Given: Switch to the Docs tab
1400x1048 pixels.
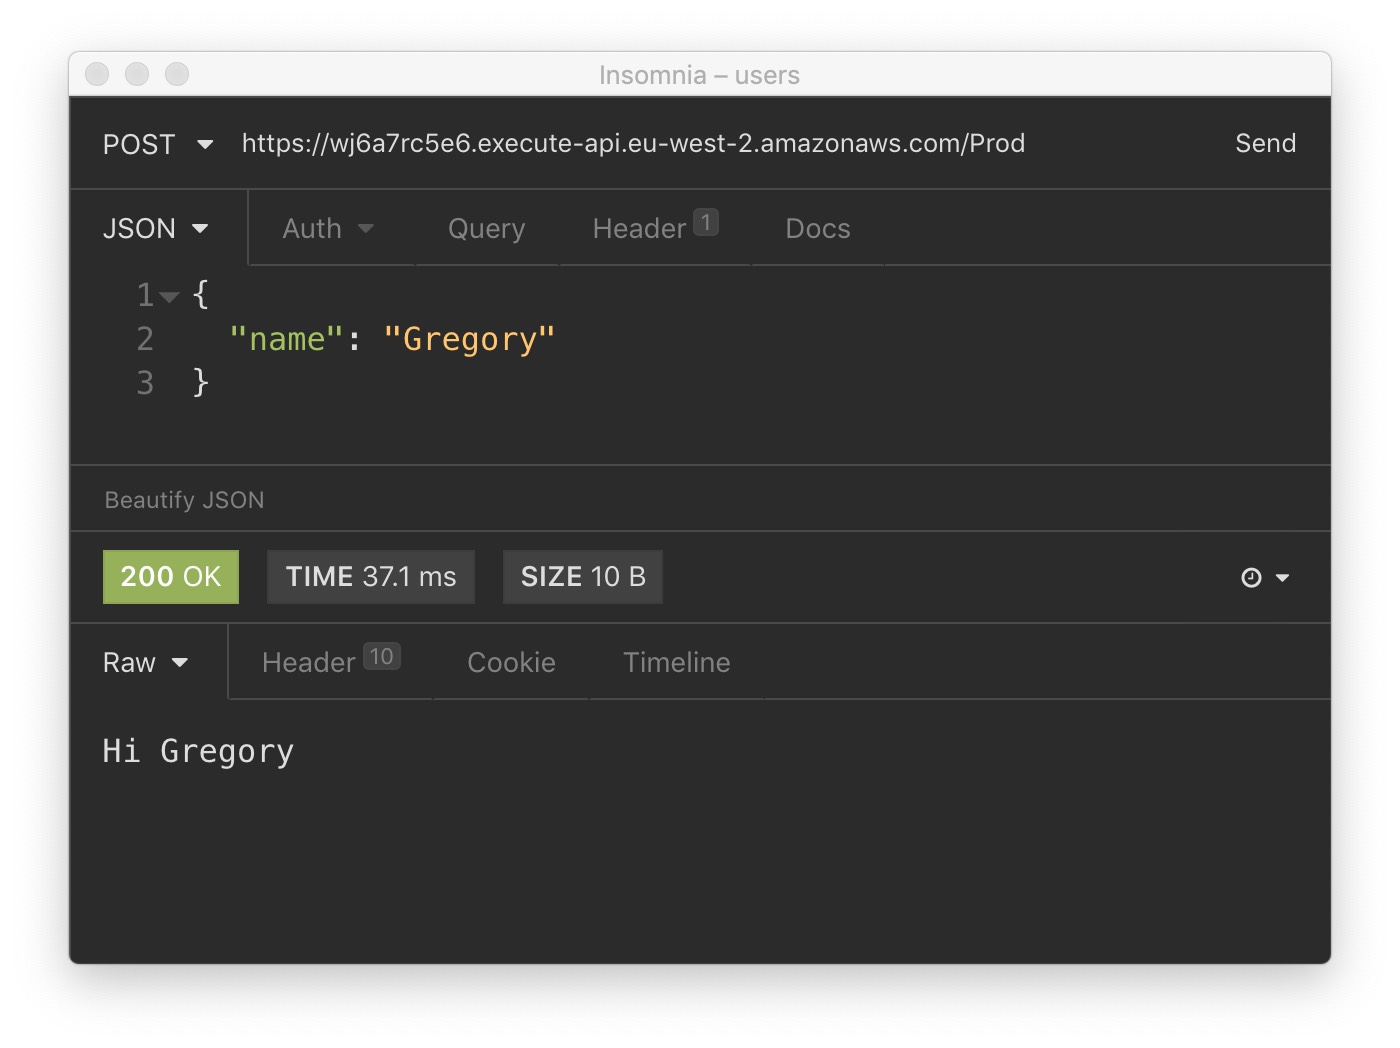Looking at the screenshot, I should click(817, 228).
